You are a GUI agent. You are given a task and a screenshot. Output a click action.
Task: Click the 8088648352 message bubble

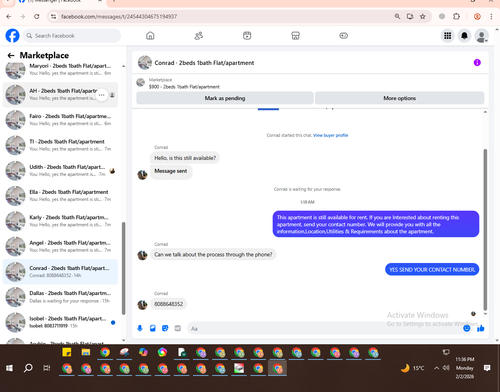pyautogui.click(x=168, y=304)
